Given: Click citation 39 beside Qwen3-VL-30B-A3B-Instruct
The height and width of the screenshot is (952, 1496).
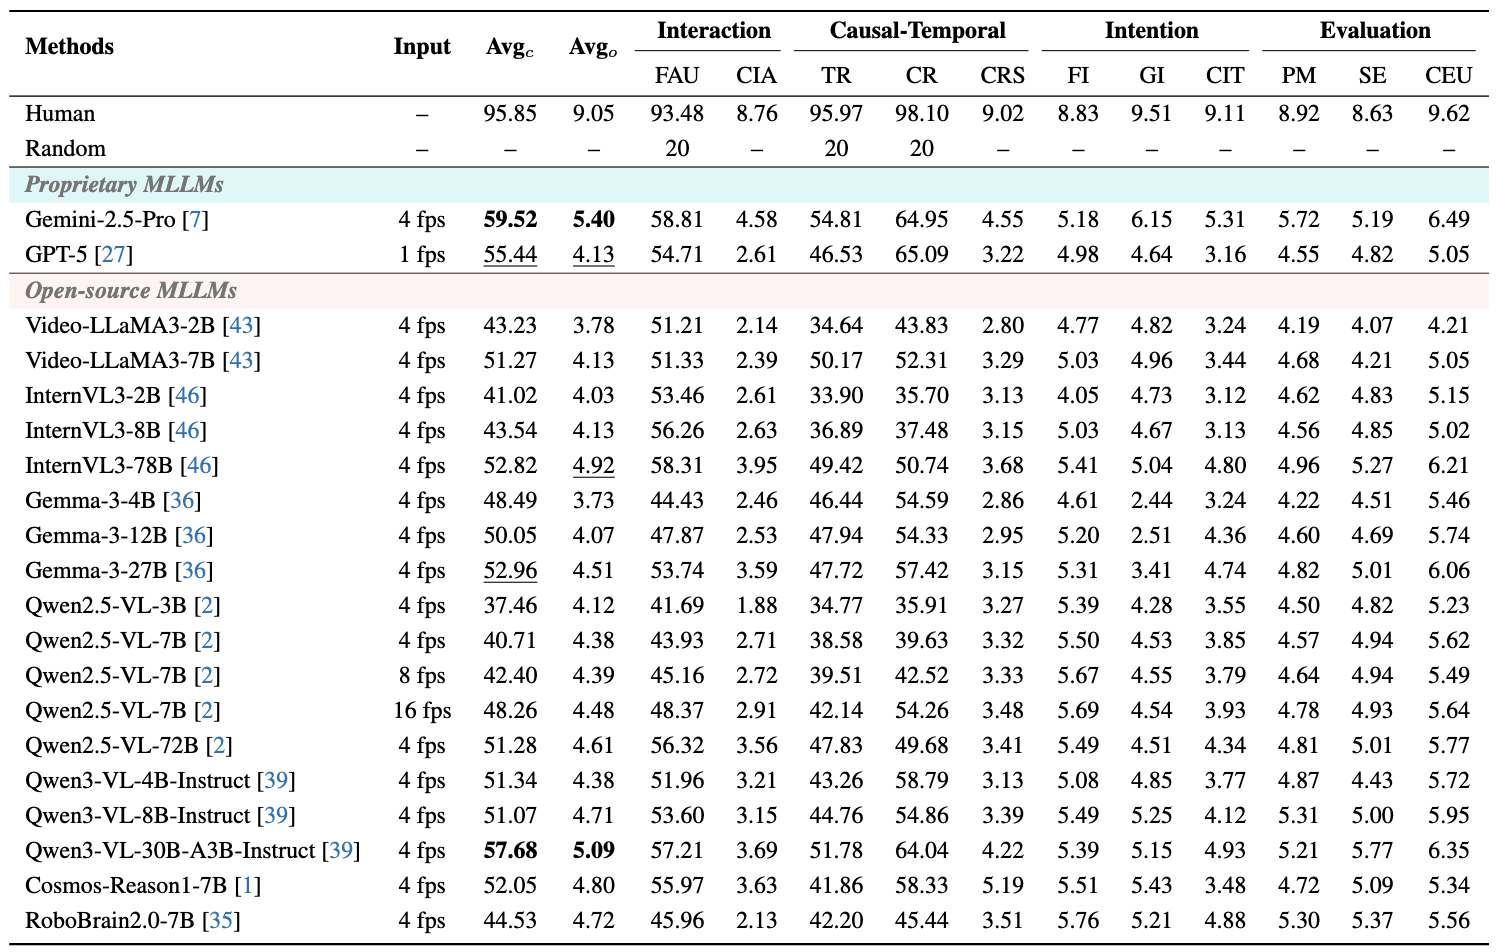Looking at the screenshot, I should click(340, 851).
